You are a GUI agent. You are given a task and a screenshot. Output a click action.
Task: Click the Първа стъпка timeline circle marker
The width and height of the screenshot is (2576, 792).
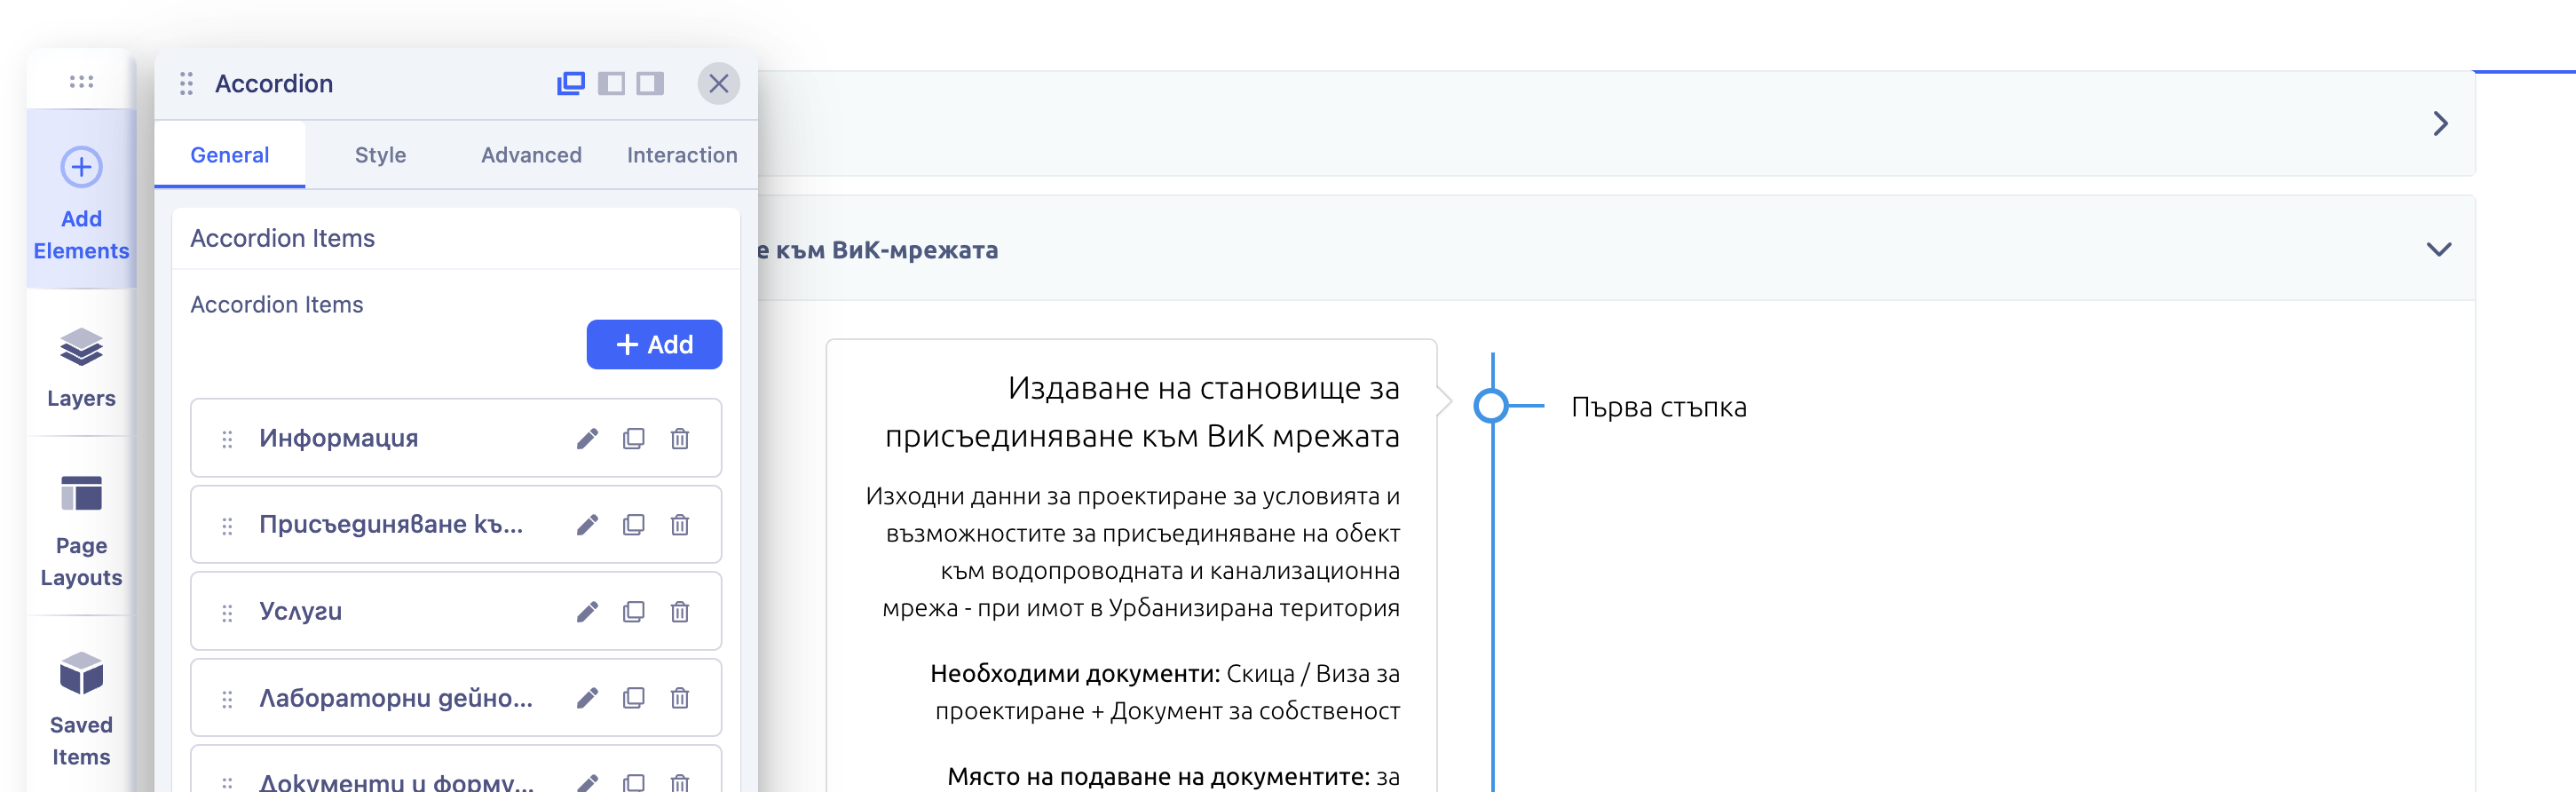click(1491, 405)
